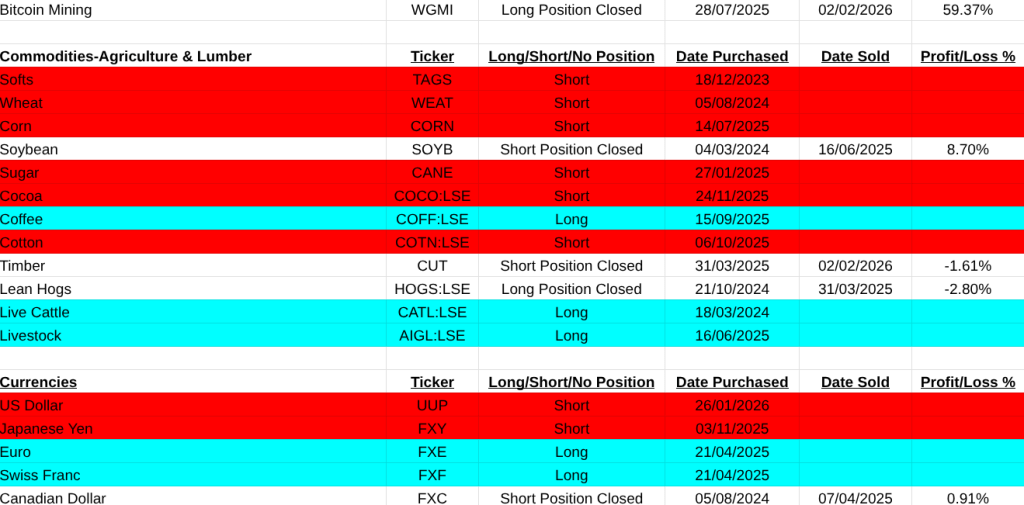Click the Softs row's "Short" position cell
Image resolution: width=1024 pixels, height=505 pixels.
571,80
